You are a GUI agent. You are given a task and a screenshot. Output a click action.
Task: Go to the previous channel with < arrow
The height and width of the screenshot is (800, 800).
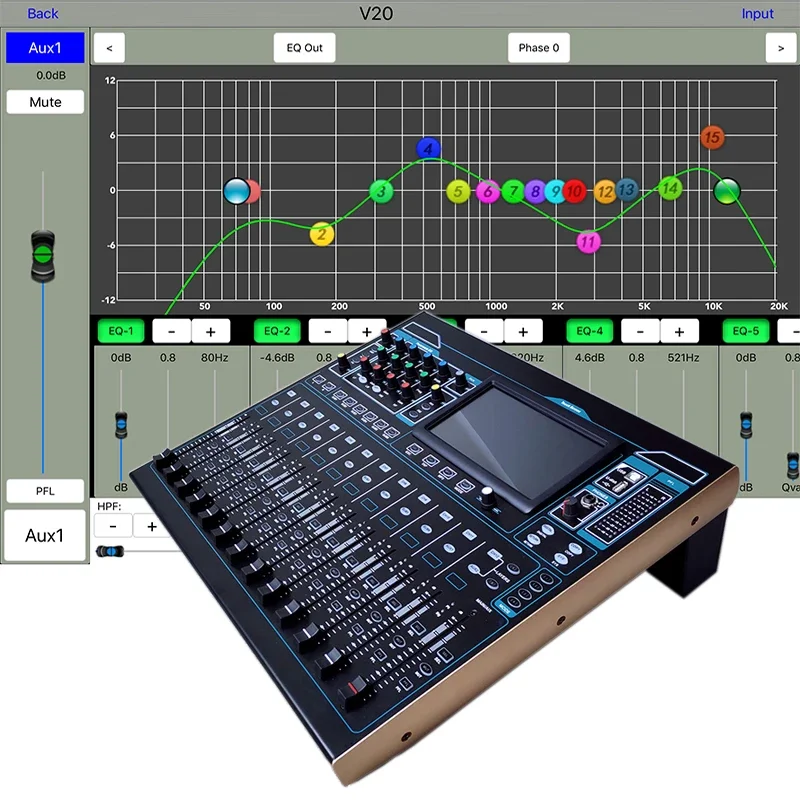pyautogui.click(x=109, y=48)
